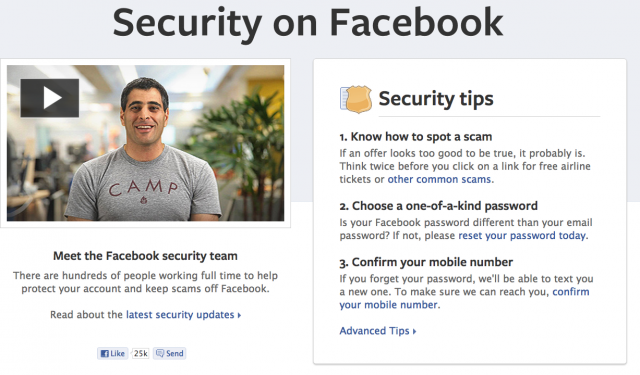Click the confirm your mobile number link
The width and height of the screenshot is (640, 375).
pyautogui.click(x=464, y=298)
